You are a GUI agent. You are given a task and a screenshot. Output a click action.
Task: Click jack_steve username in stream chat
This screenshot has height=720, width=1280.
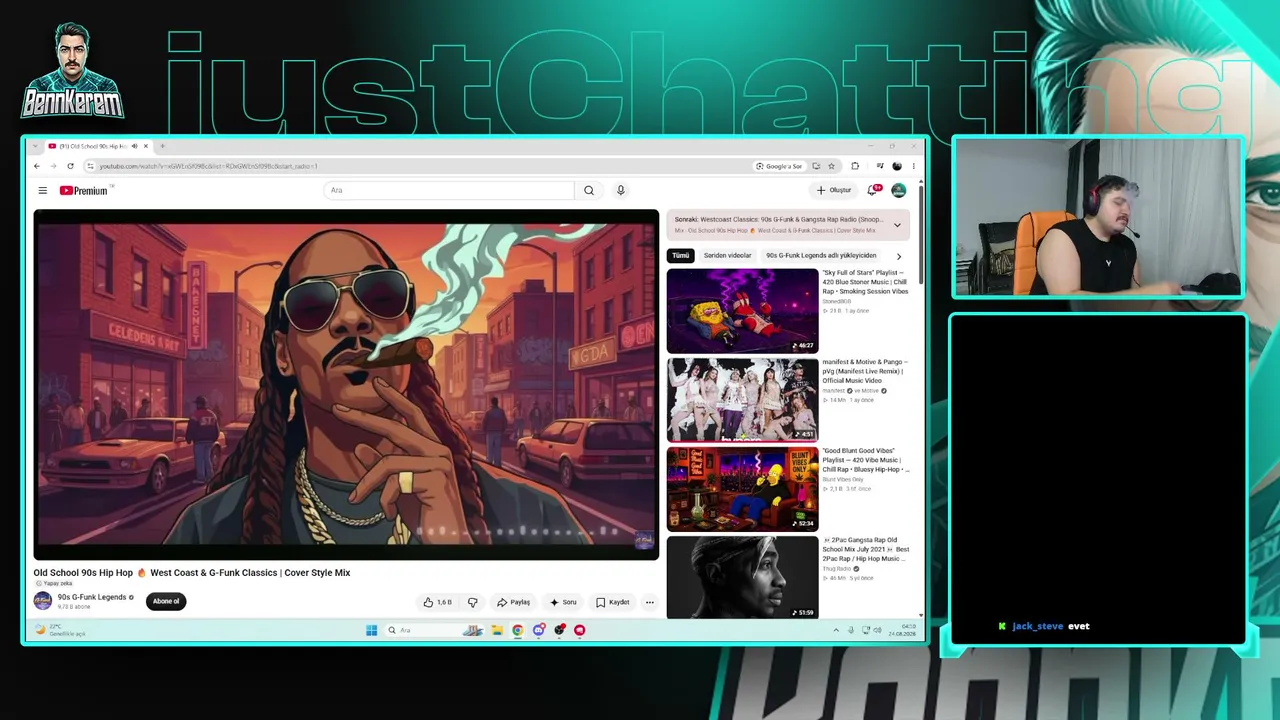pyautogui.click(x=1037, y=626)
